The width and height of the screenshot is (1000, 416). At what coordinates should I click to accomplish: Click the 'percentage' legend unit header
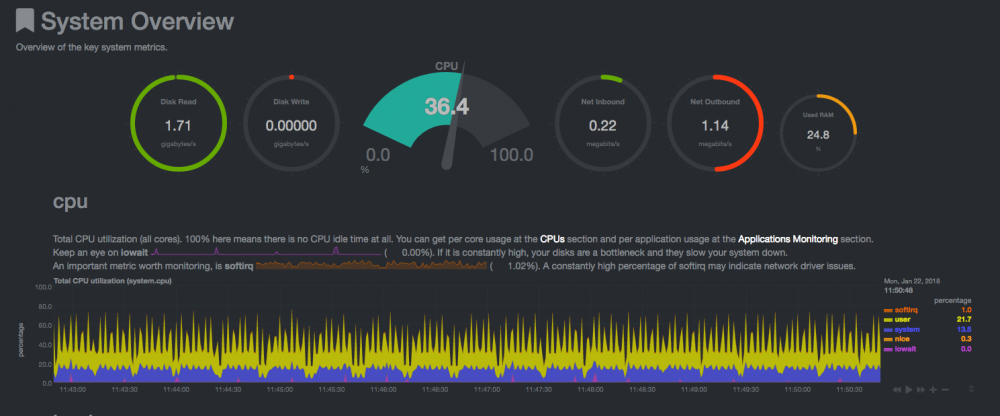953,300
